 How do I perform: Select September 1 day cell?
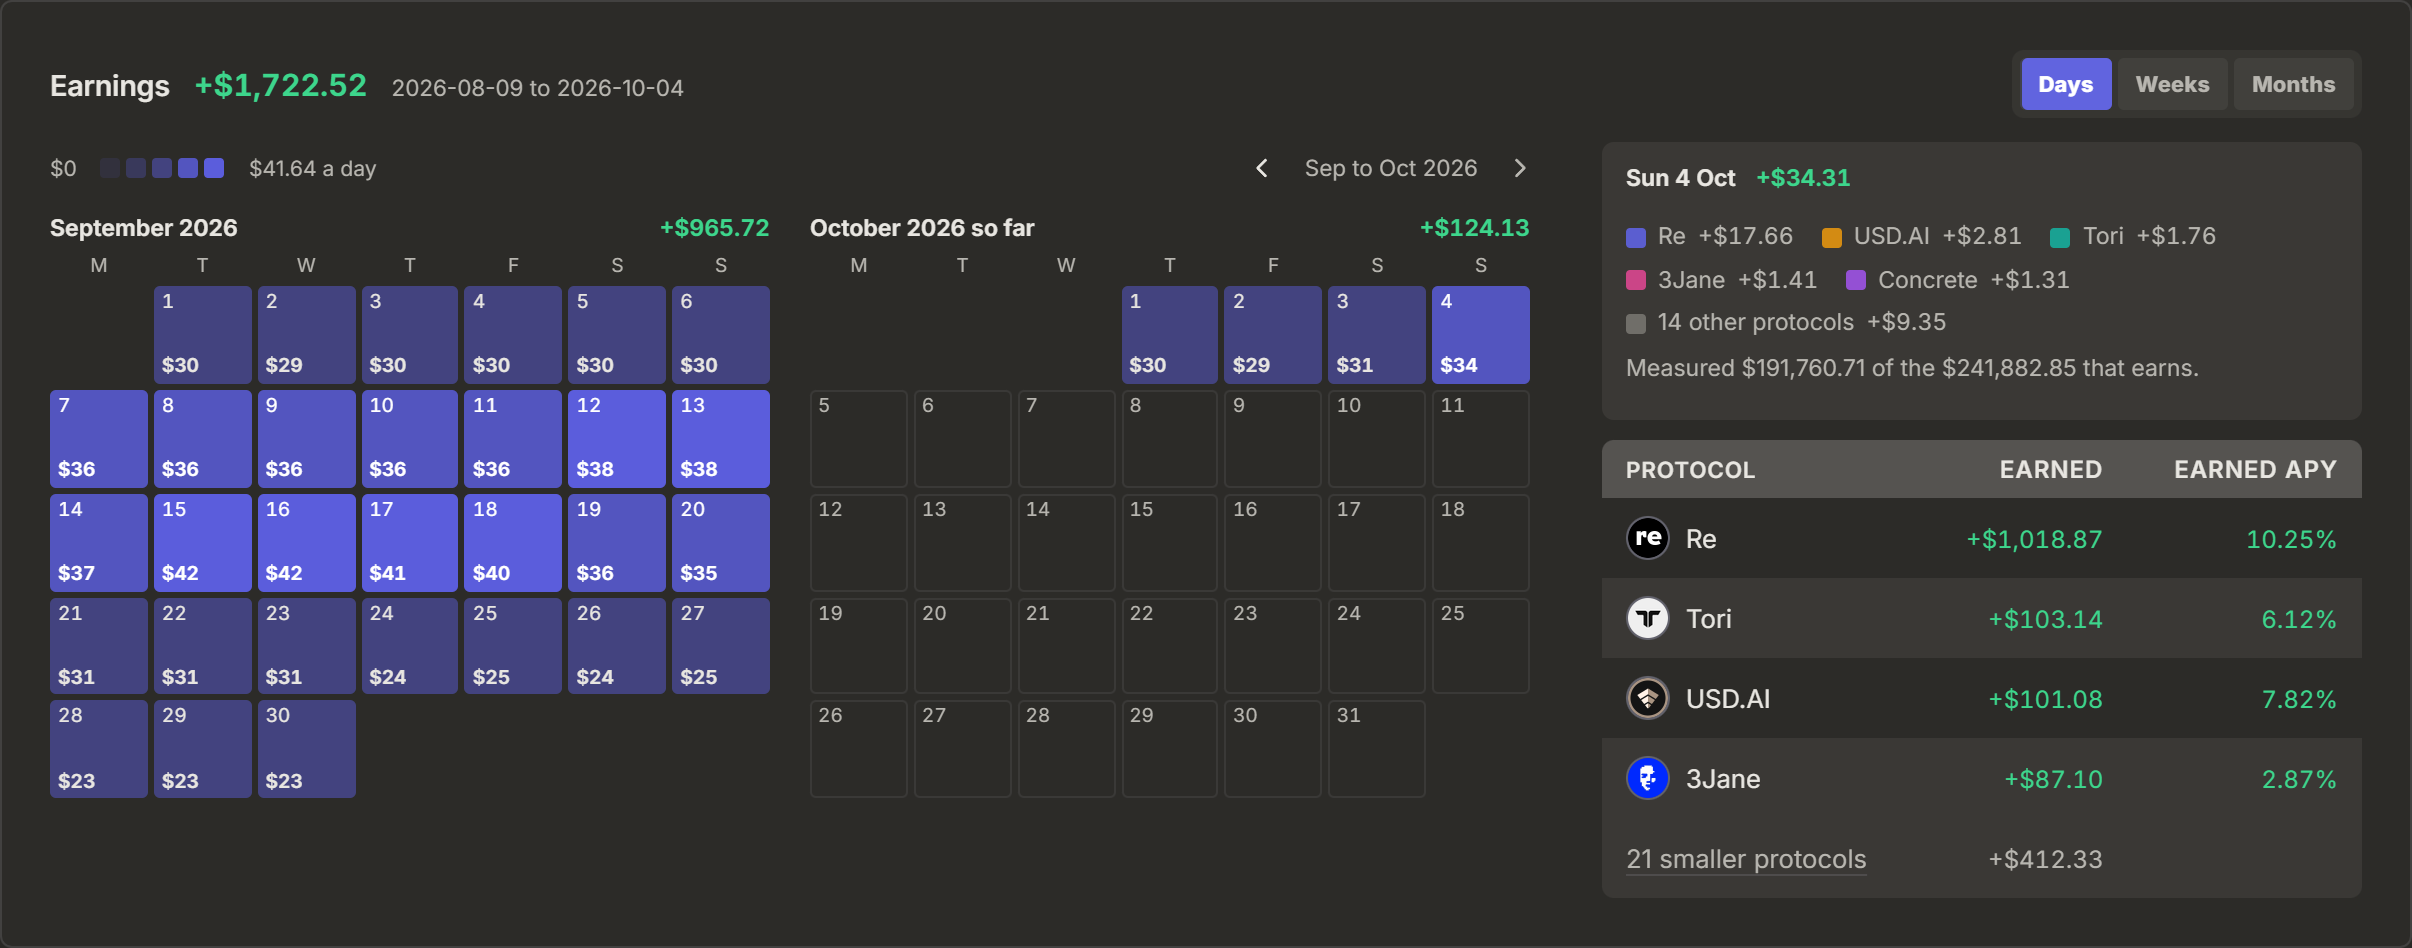203,335
